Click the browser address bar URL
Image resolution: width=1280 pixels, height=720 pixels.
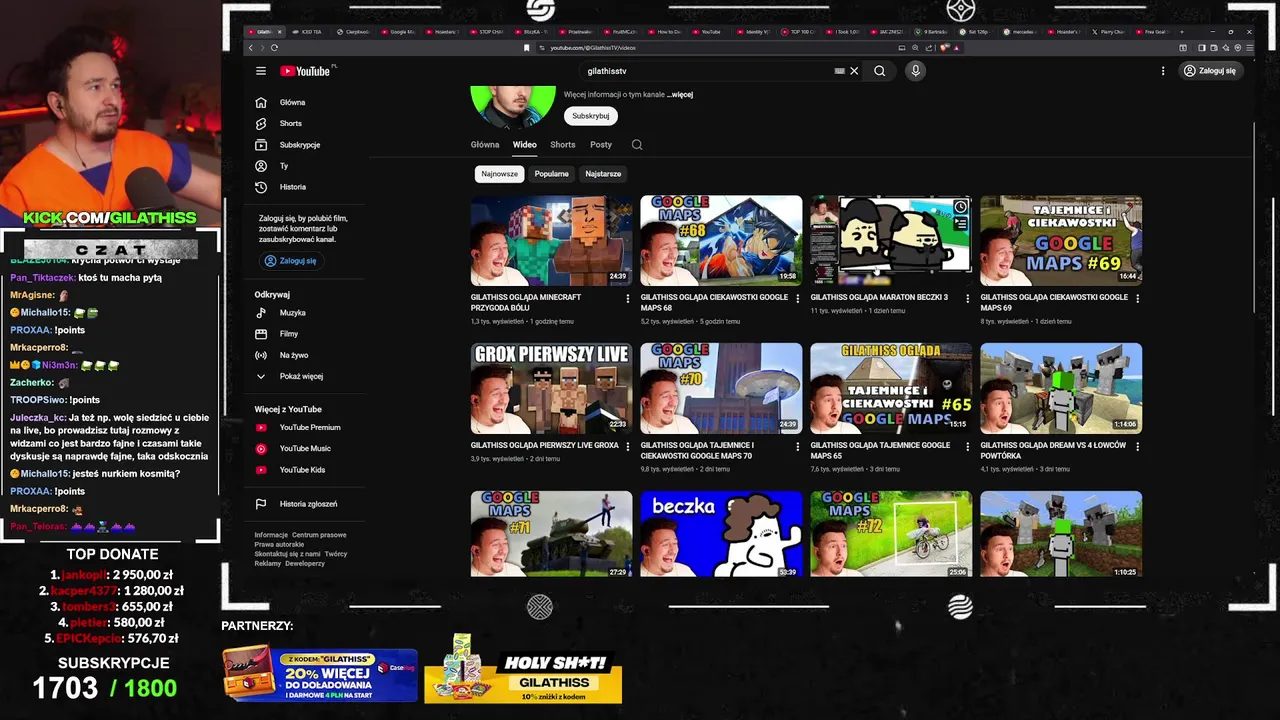pyautogui.click(x=593, y=47)
